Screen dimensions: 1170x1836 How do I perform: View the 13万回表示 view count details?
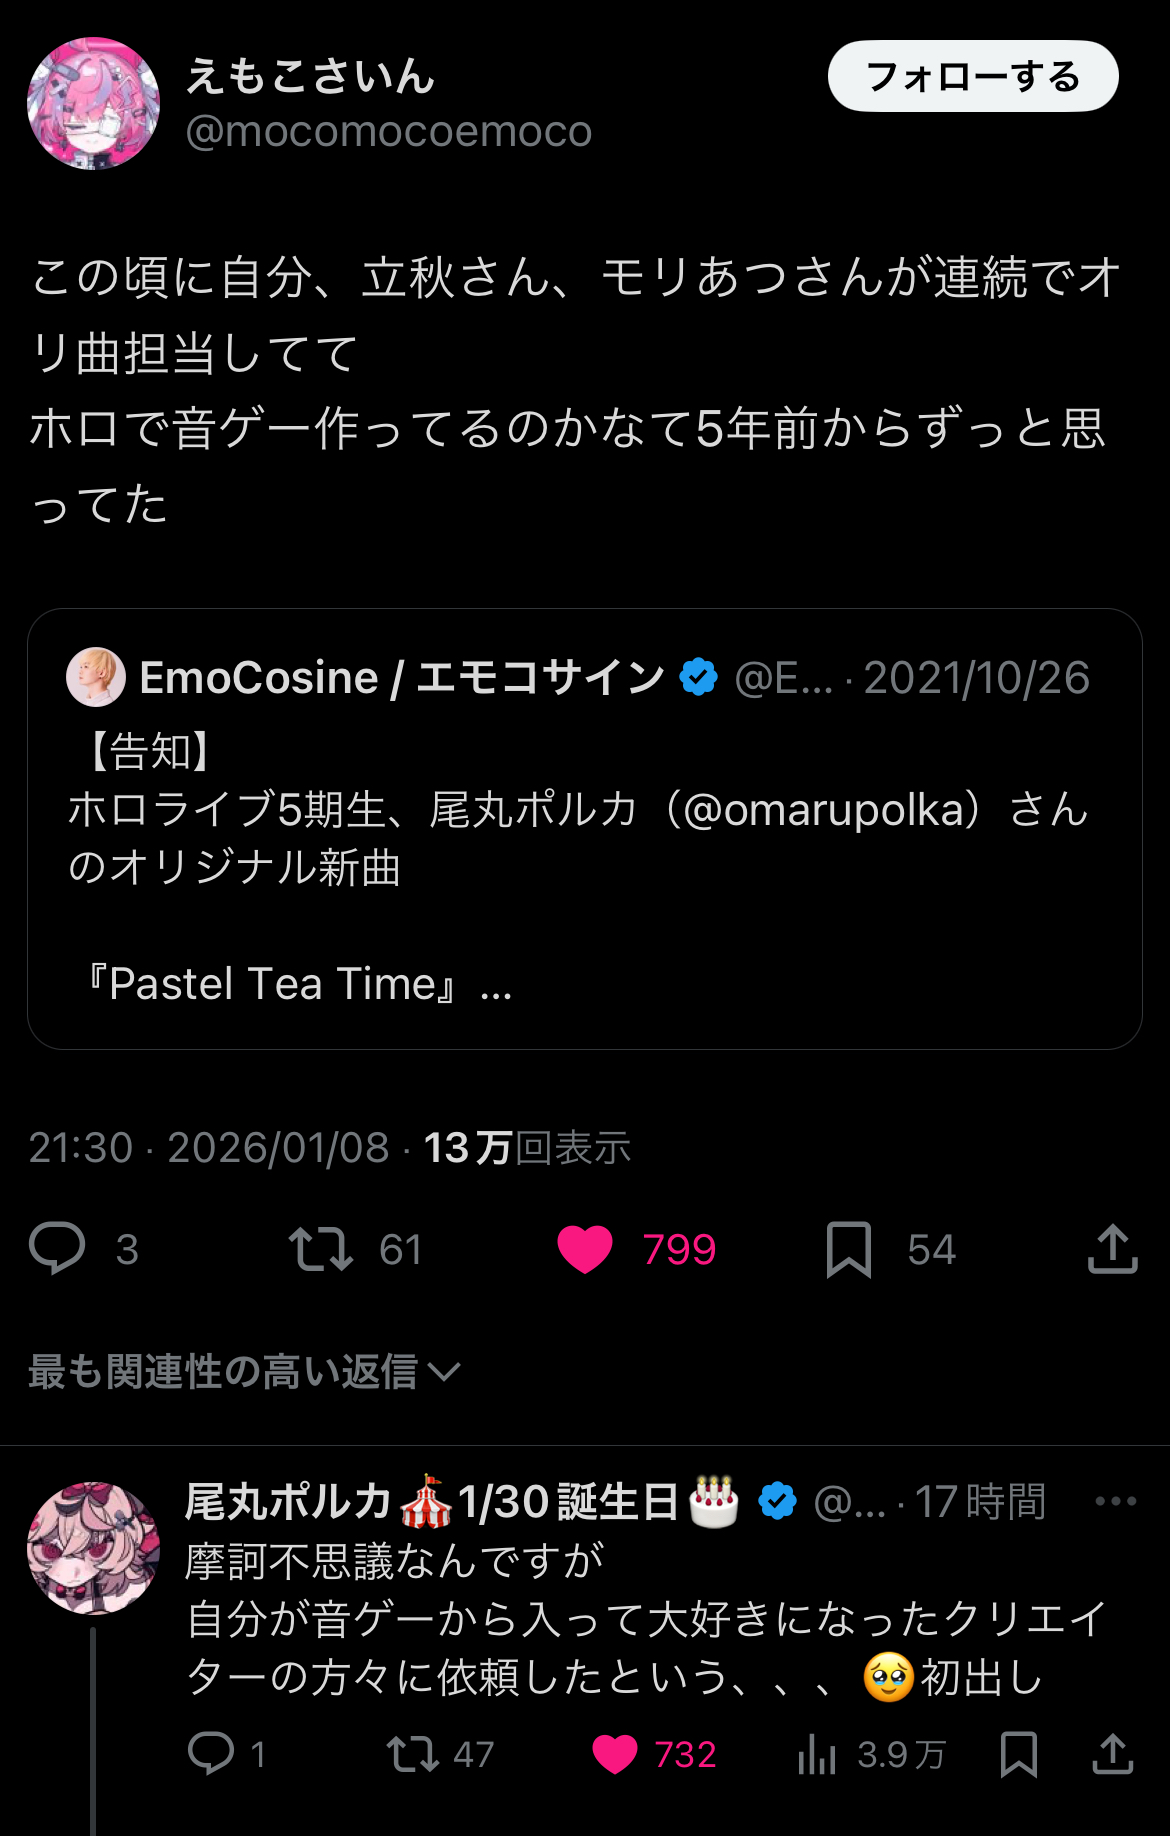point(527,1148)
